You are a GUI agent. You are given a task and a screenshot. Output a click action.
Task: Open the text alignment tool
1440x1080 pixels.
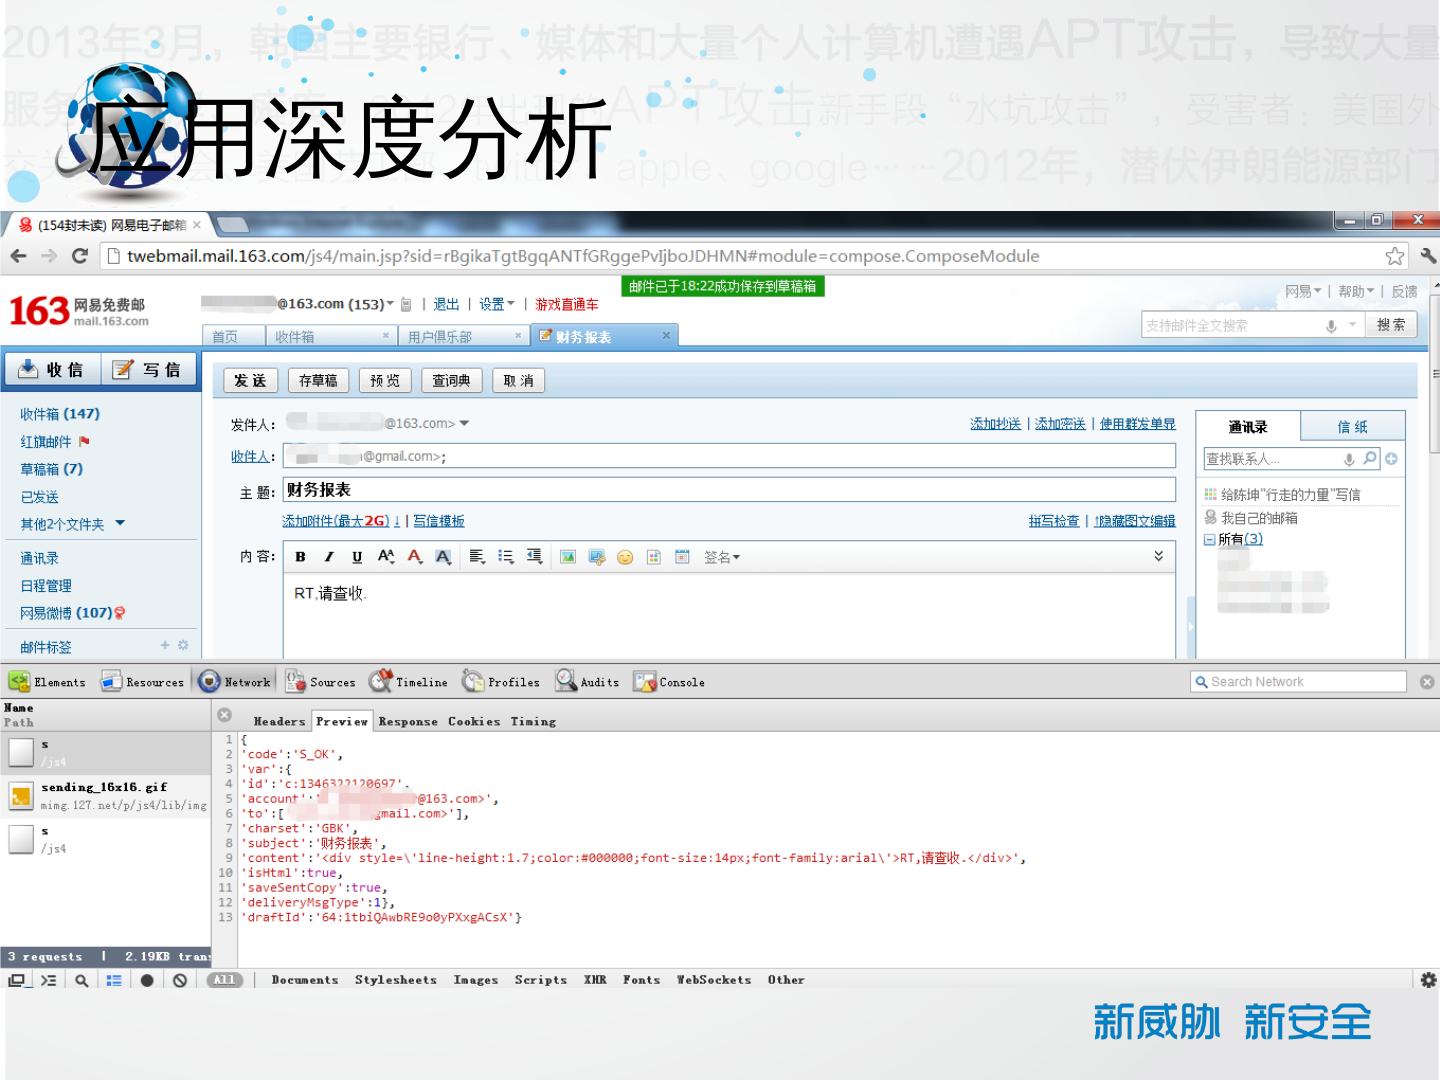point(477,557)
